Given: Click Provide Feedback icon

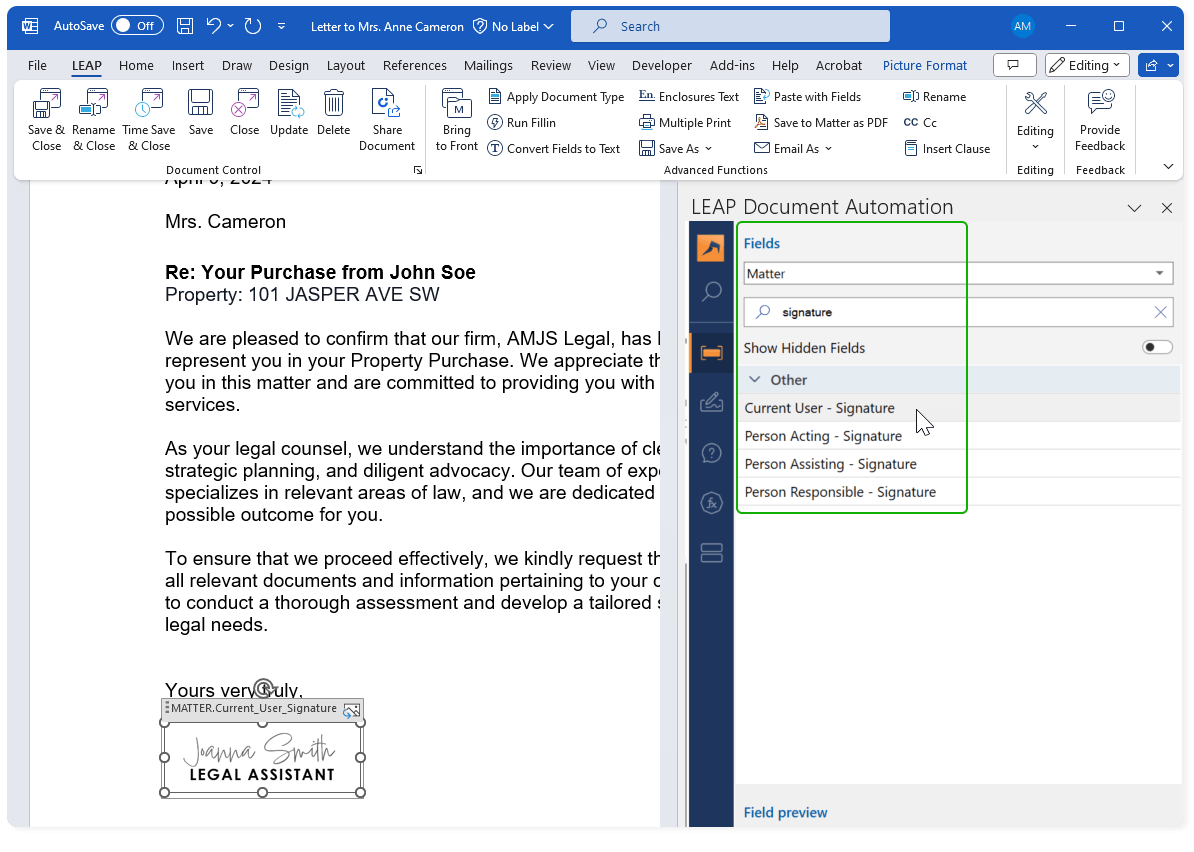Looking at the screenshot, I should [x=1100, y=104].
